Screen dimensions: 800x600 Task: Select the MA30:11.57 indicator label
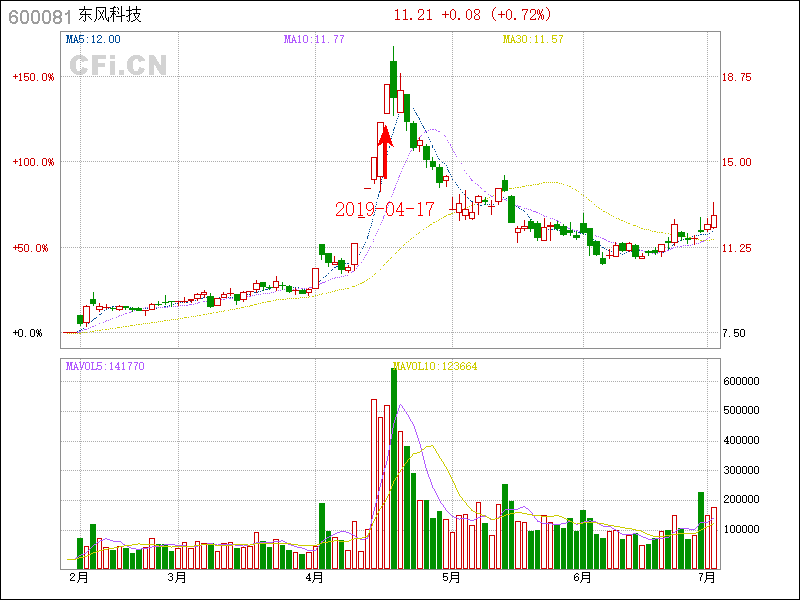click(x=533, y=39)
